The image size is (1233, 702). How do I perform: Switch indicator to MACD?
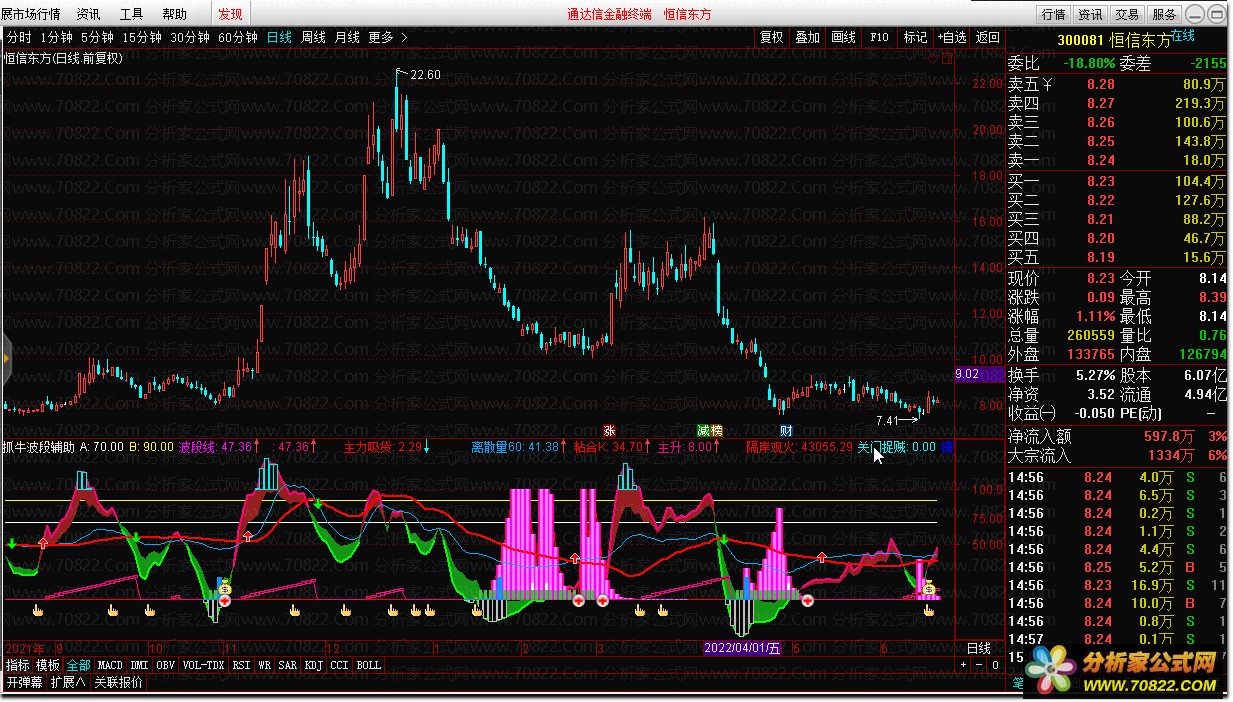coord(110,665)
